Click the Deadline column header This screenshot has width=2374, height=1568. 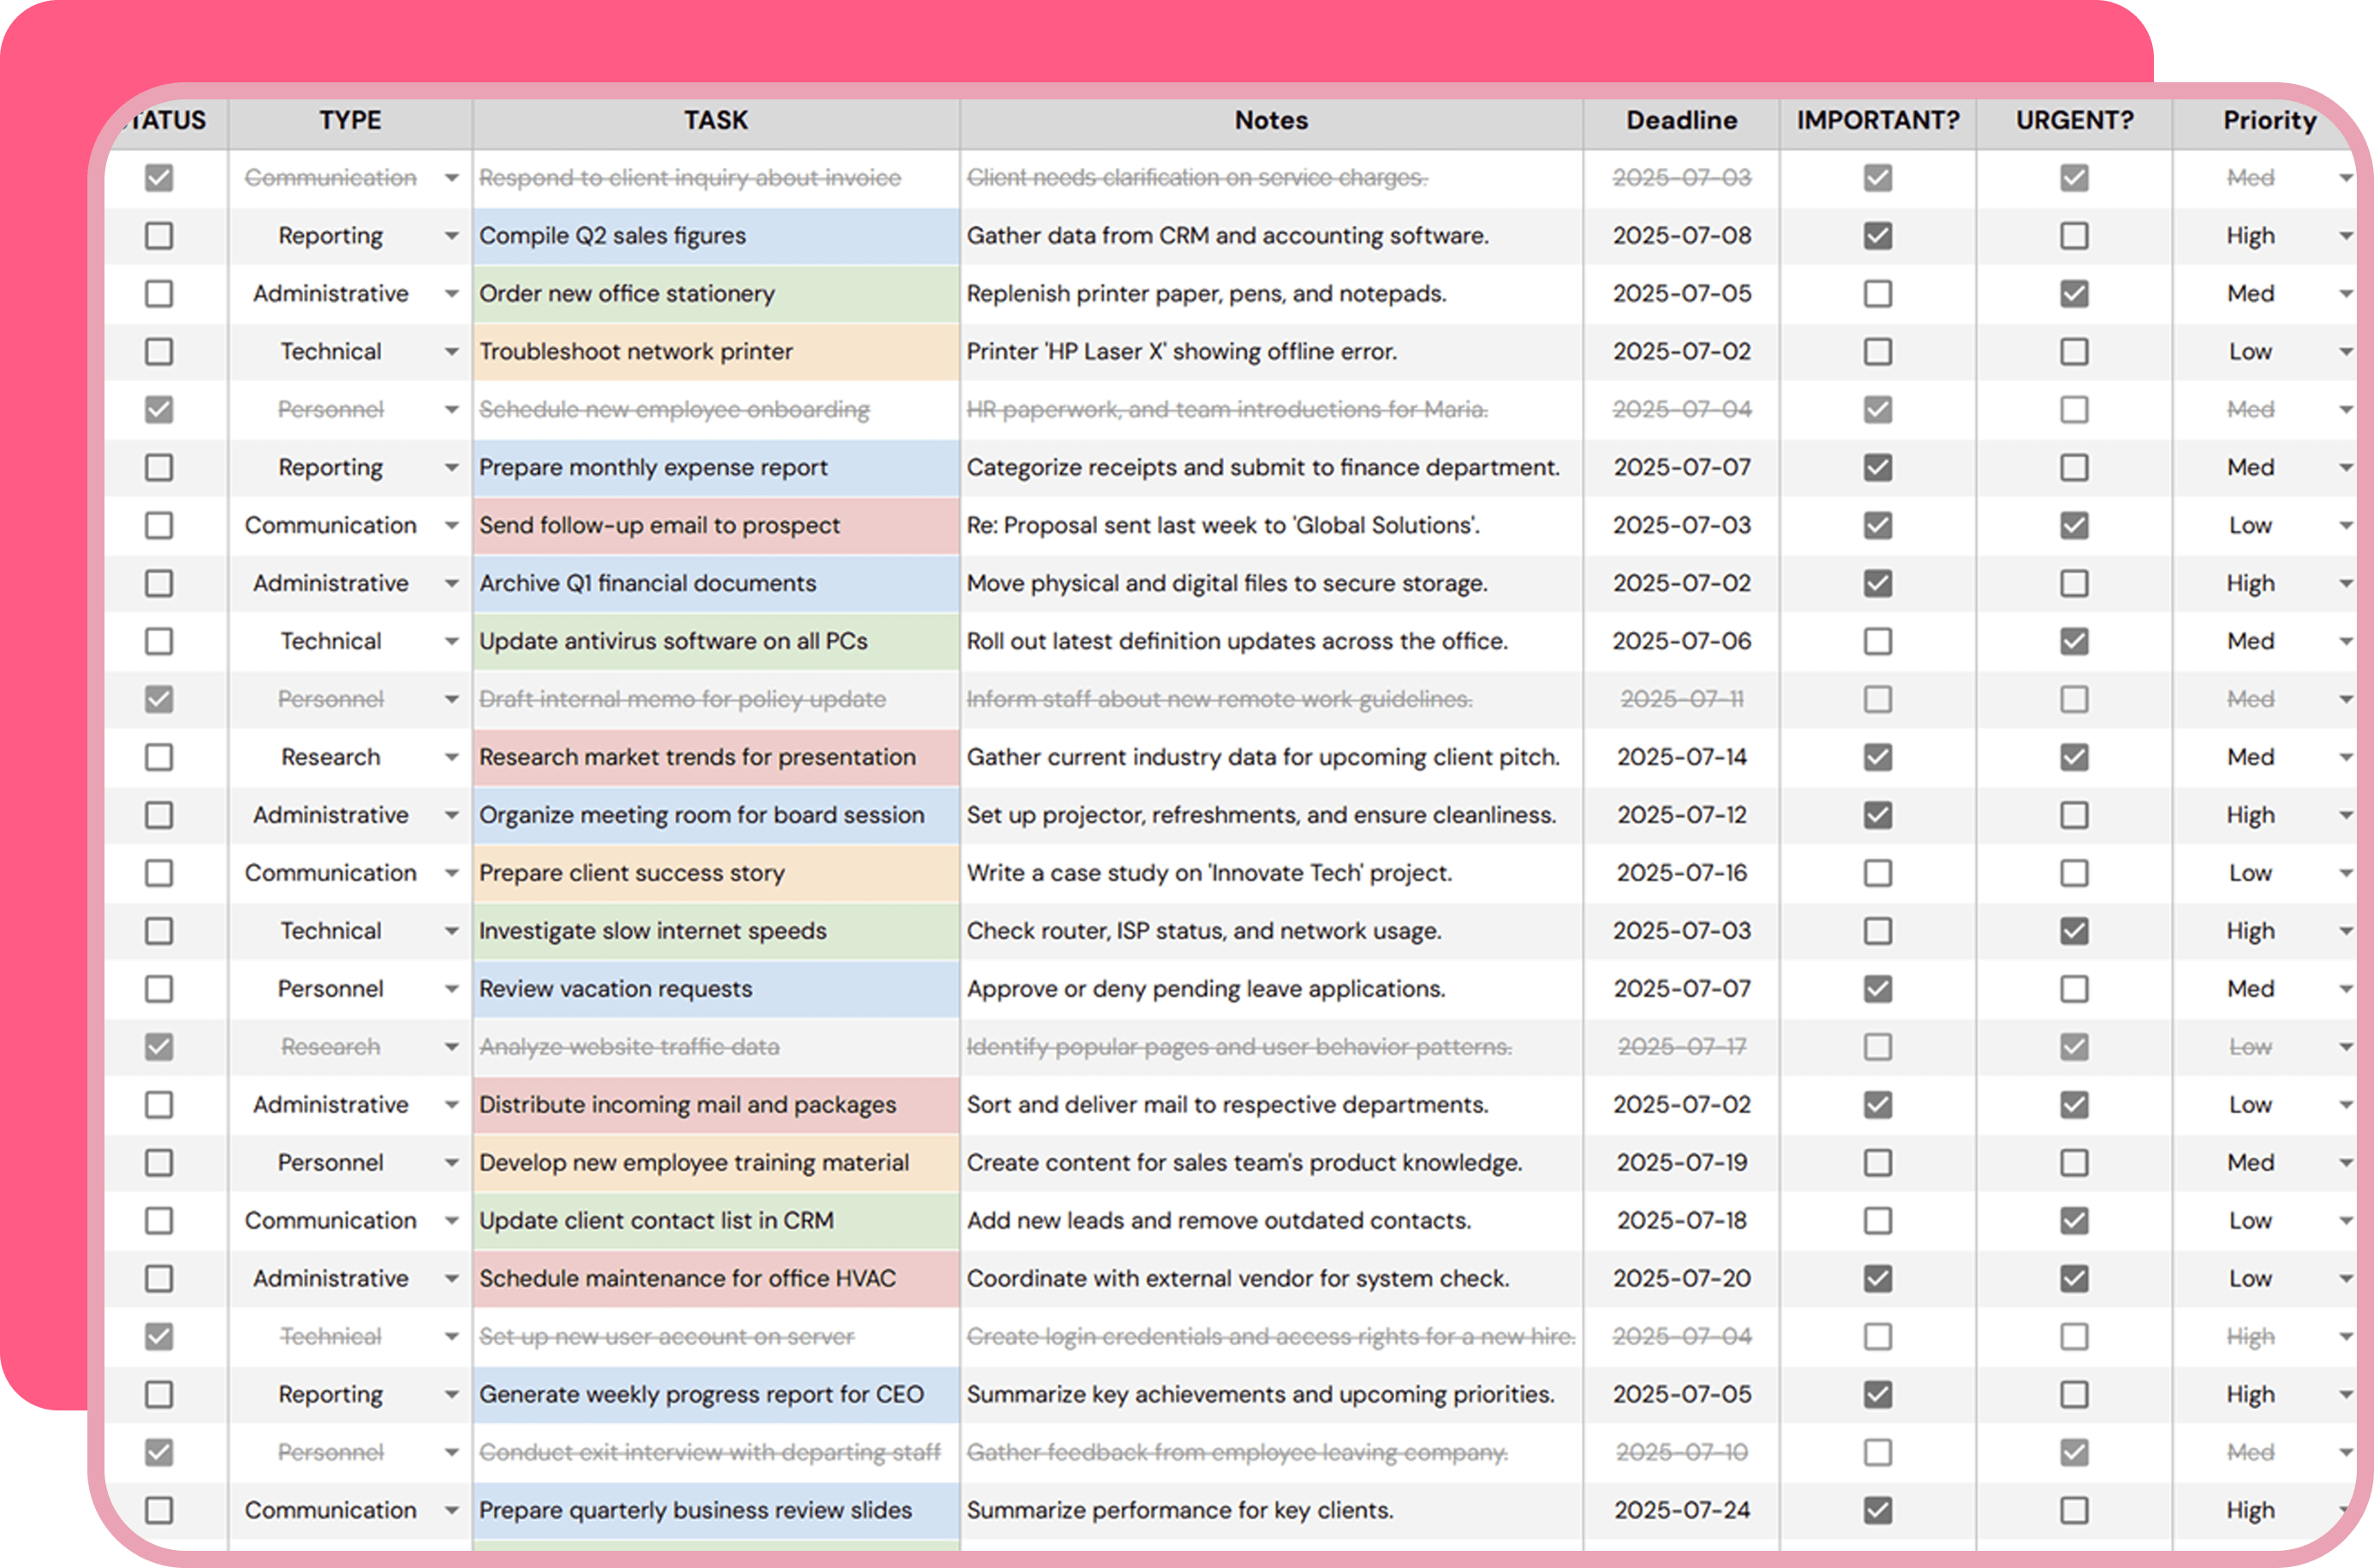(x=1681, y=121)
